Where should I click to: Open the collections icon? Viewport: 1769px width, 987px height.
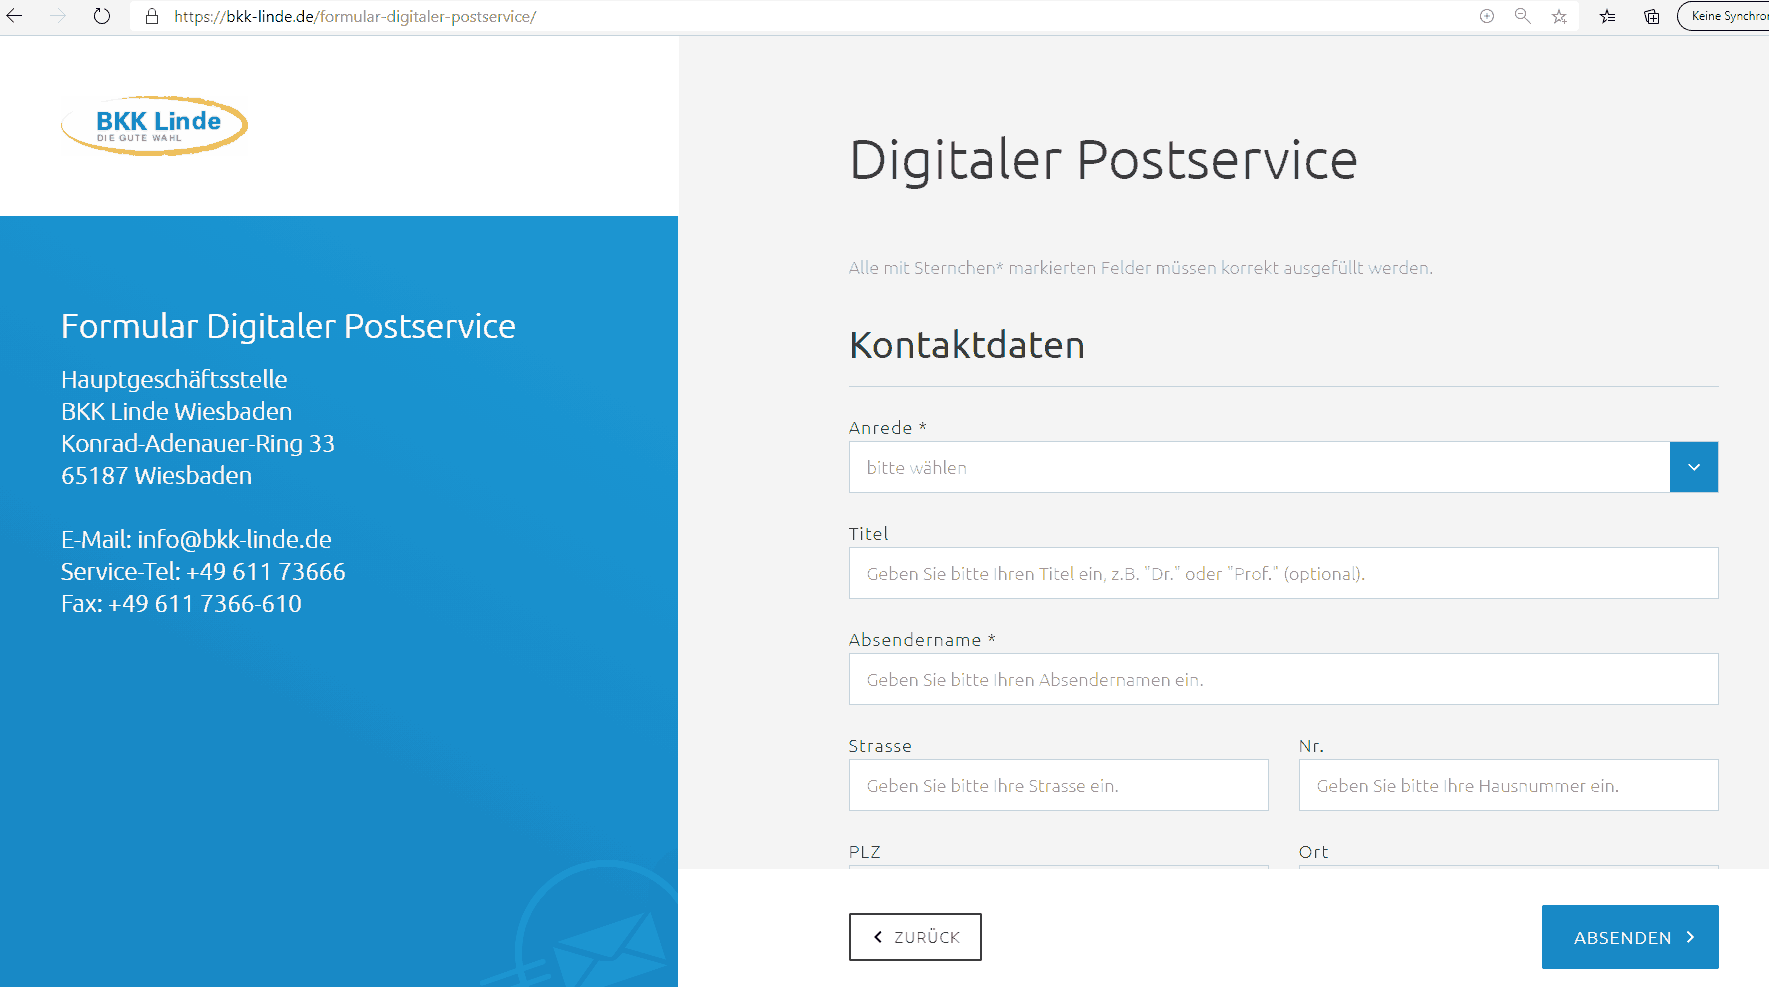pos(1652,16)
